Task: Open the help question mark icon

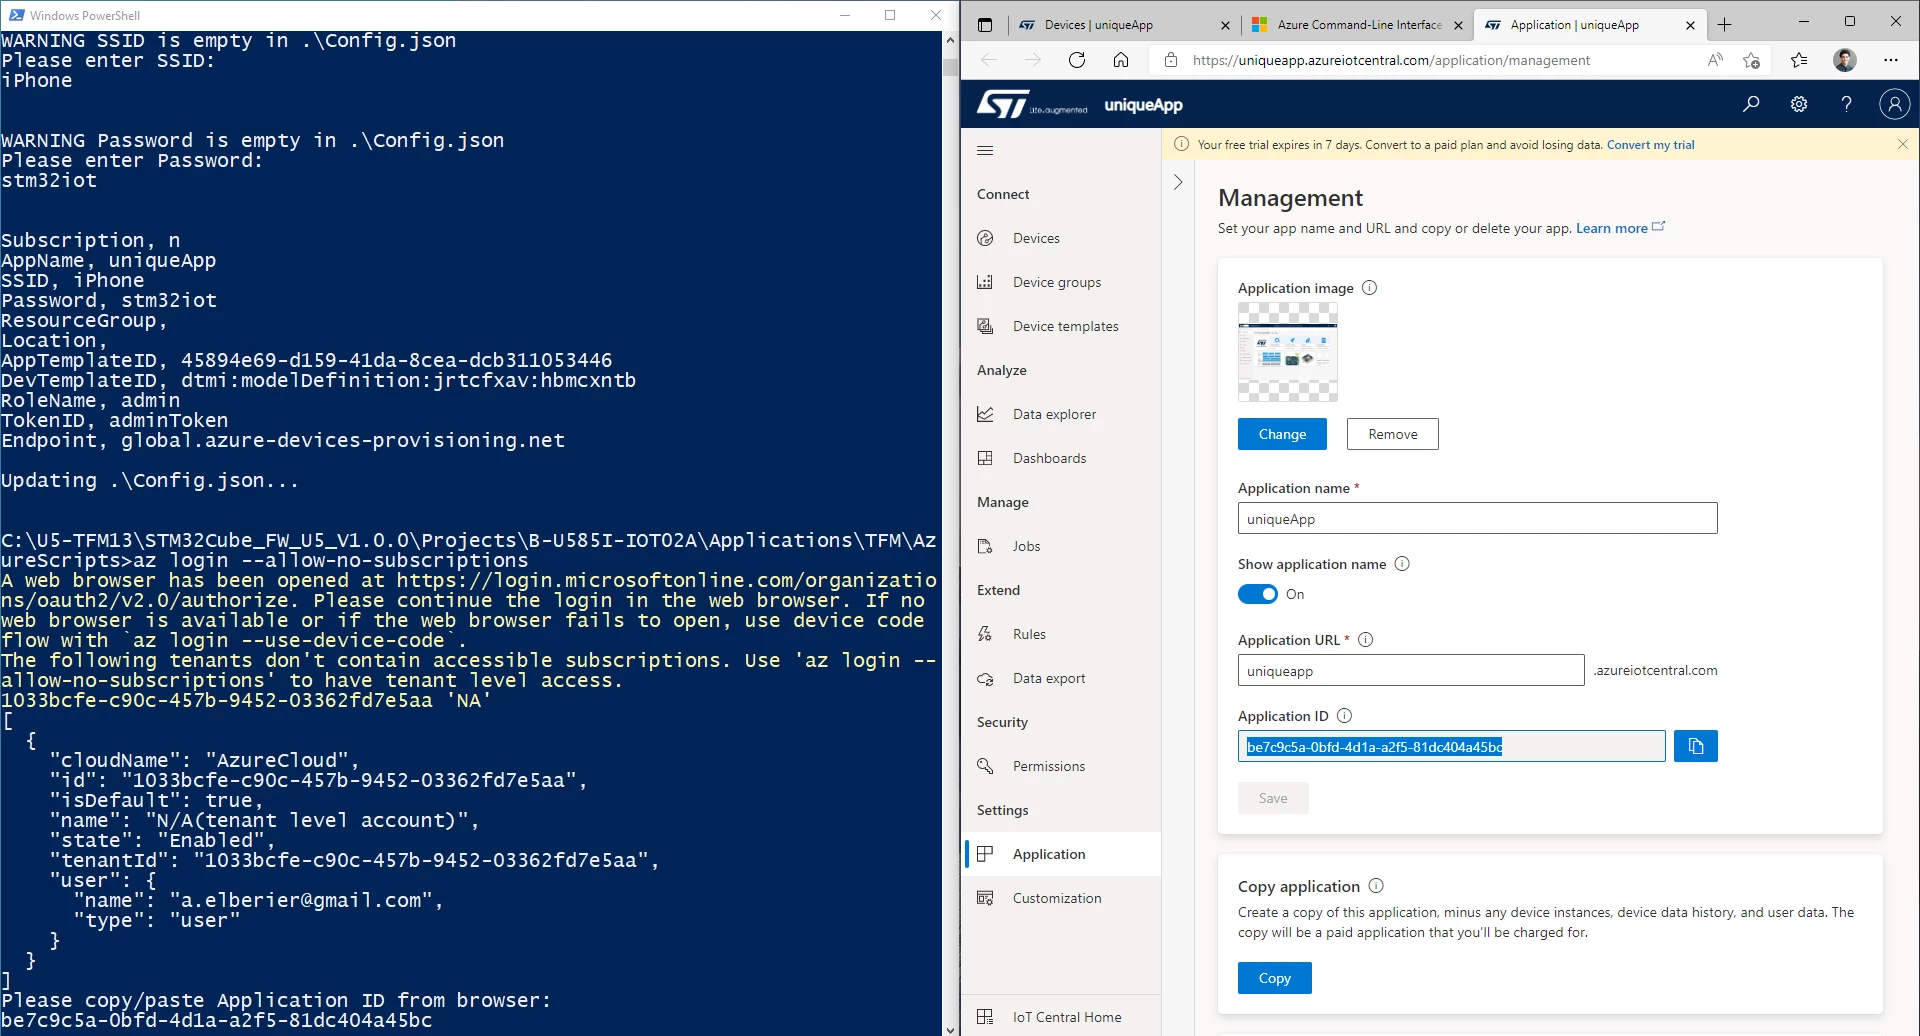Action: [x=1847, y=104]
